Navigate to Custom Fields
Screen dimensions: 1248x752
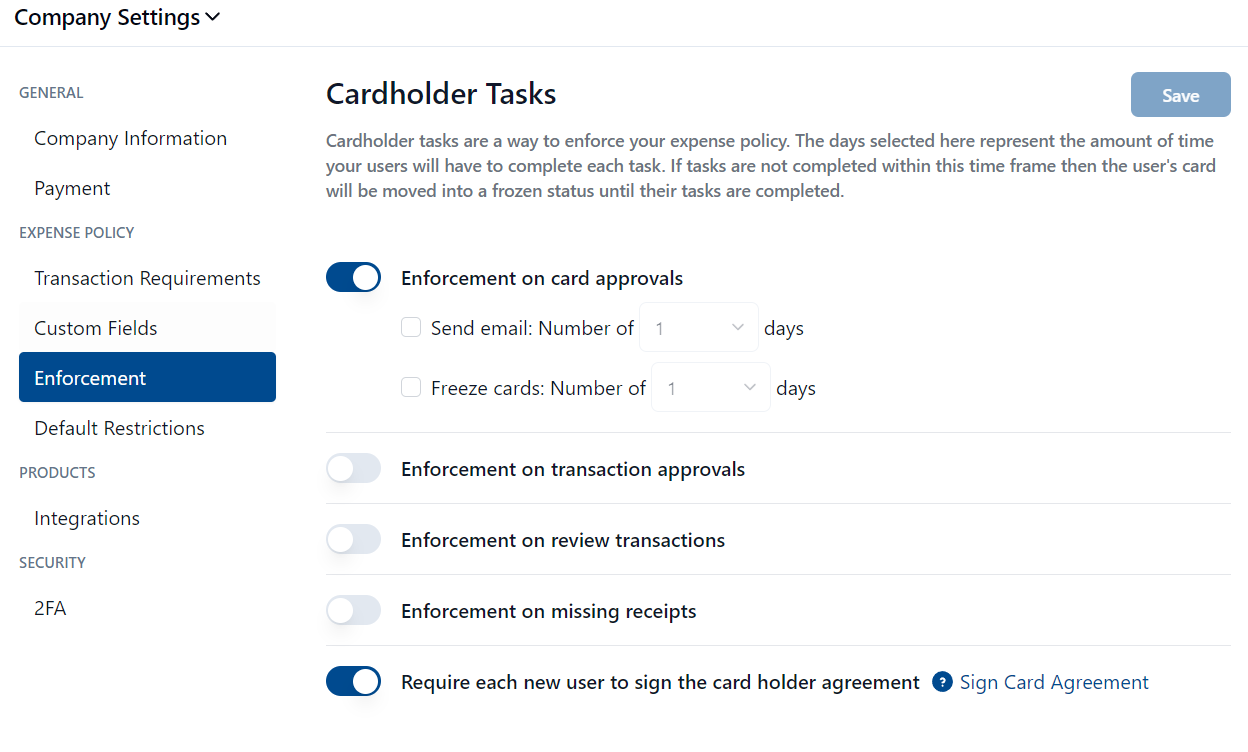click(96, 328)
